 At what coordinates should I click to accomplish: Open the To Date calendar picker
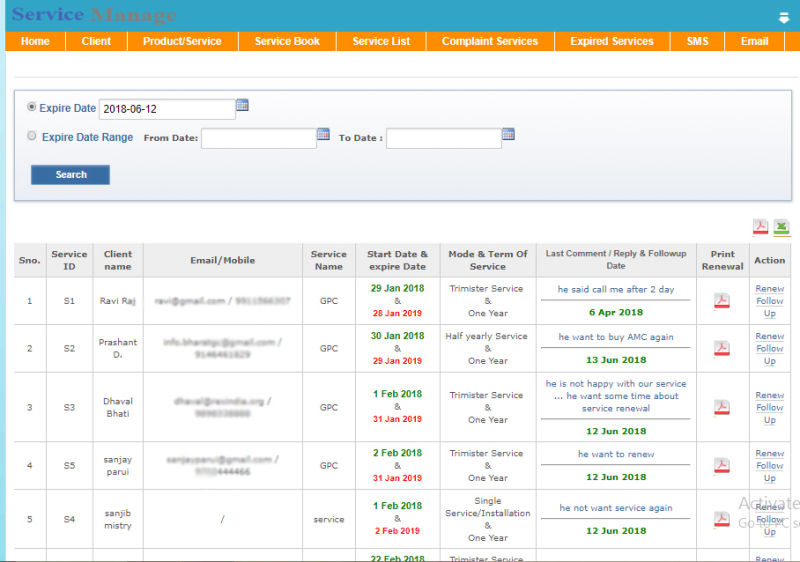508,134
